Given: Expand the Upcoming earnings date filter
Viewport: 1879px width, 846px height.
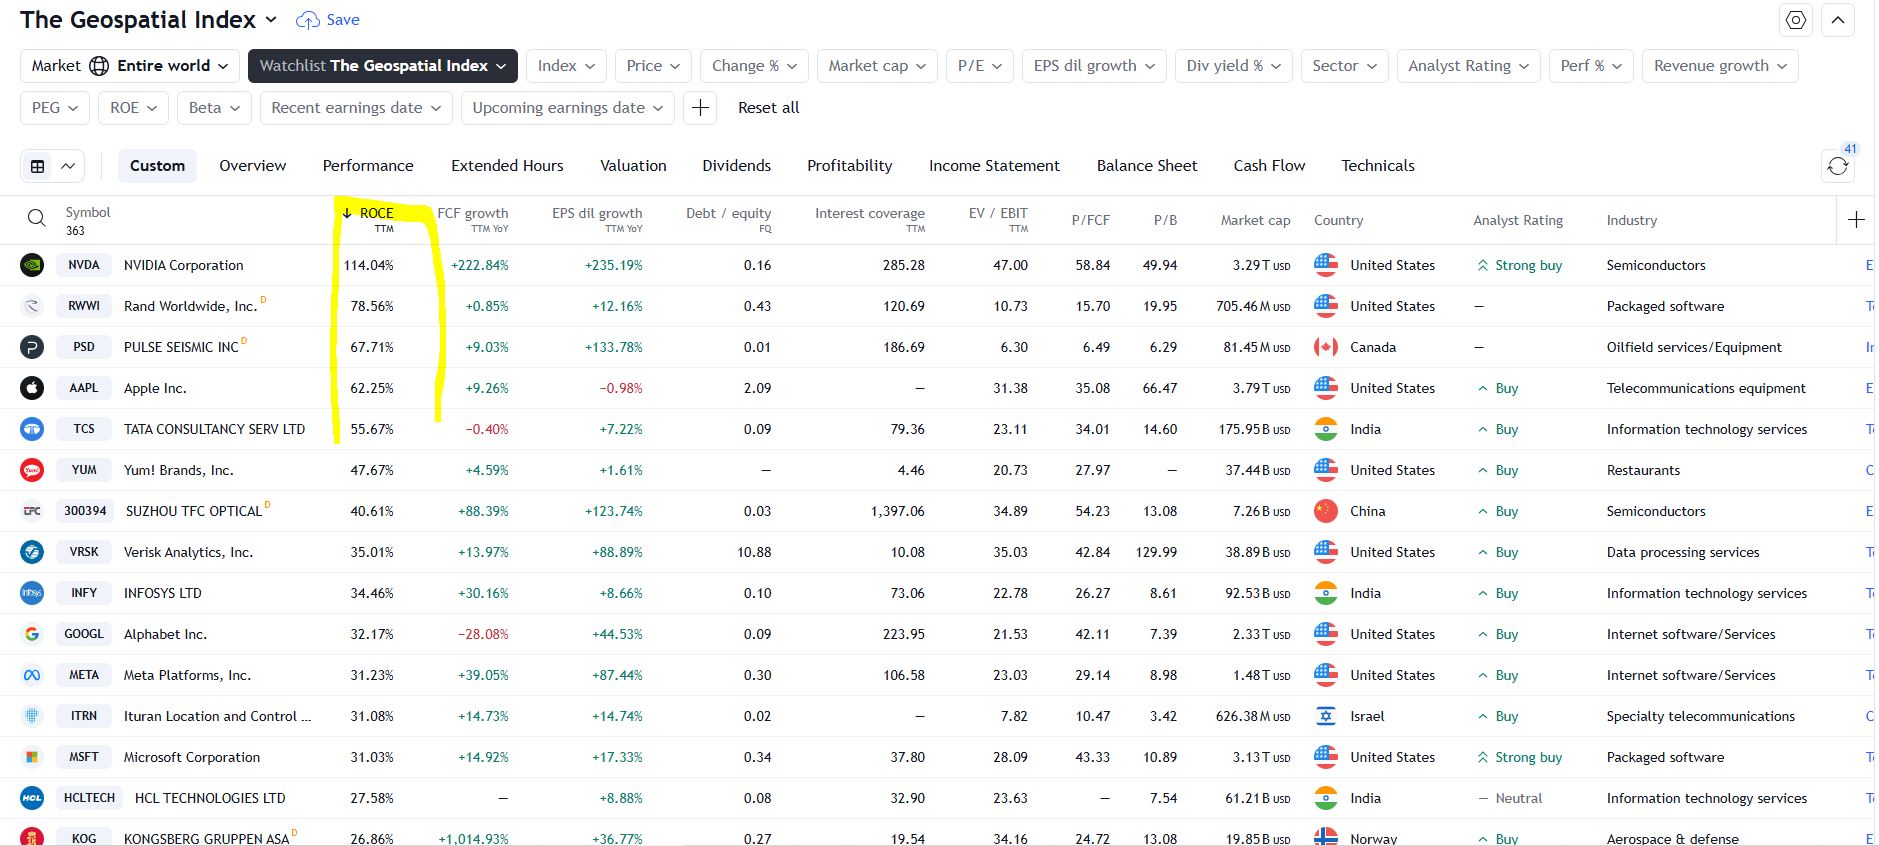Looking at the screenshot, I should click(x=567, y=108).
